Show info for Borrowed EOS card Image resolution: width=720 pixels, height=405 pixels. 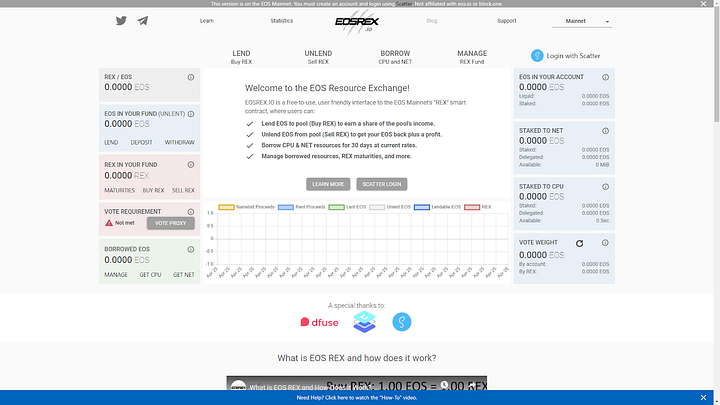[191, 249]
